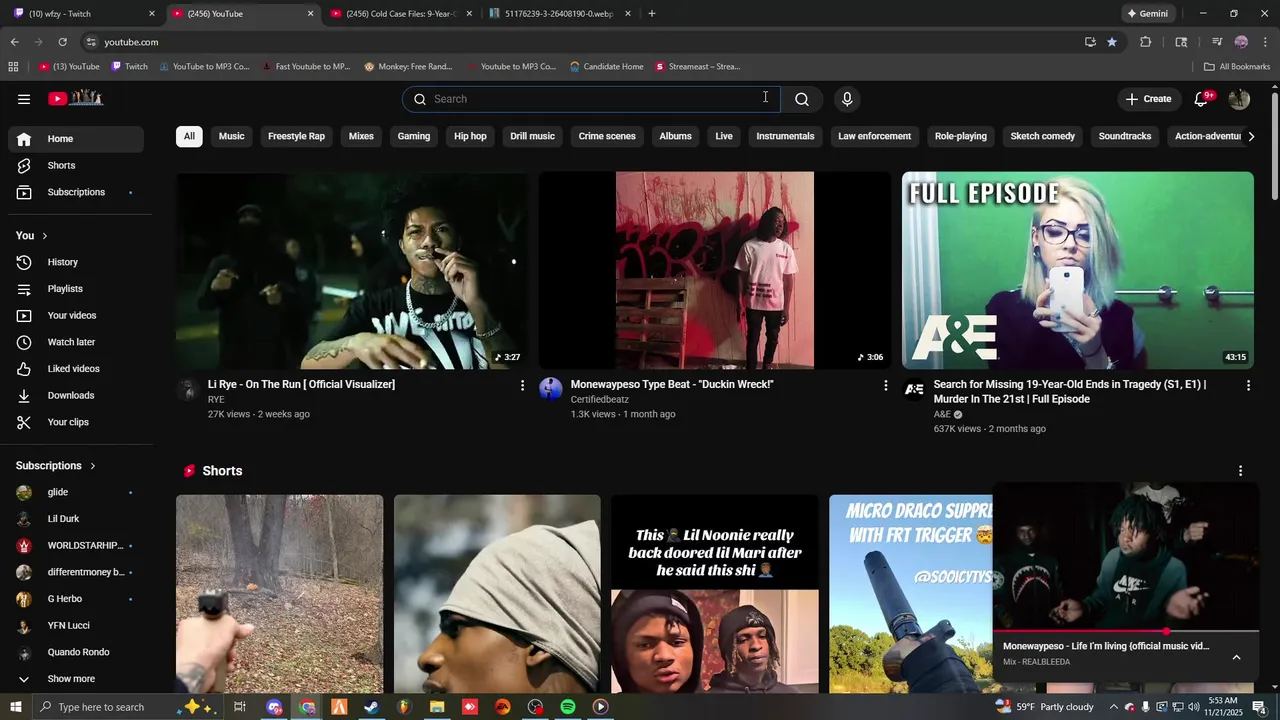Open All Bookmarks folder

click(1237, 67)
